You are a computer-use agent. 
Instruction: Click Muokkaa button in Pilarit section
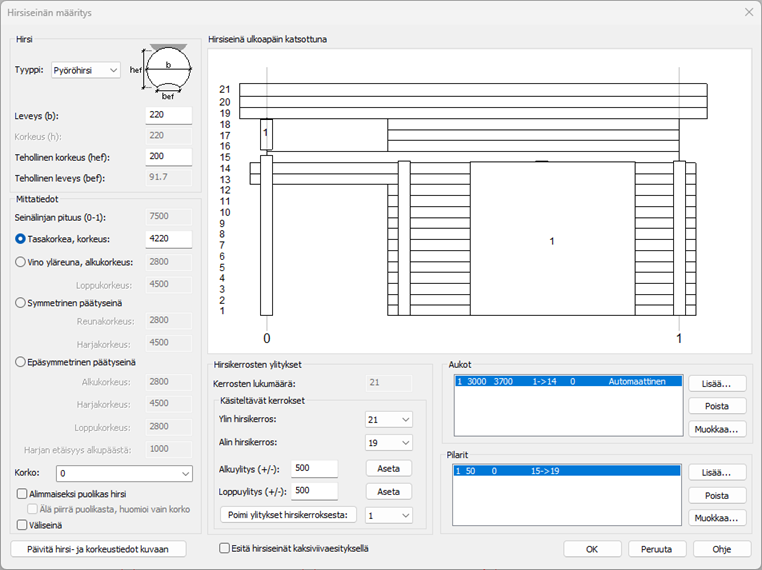(717, 518)
